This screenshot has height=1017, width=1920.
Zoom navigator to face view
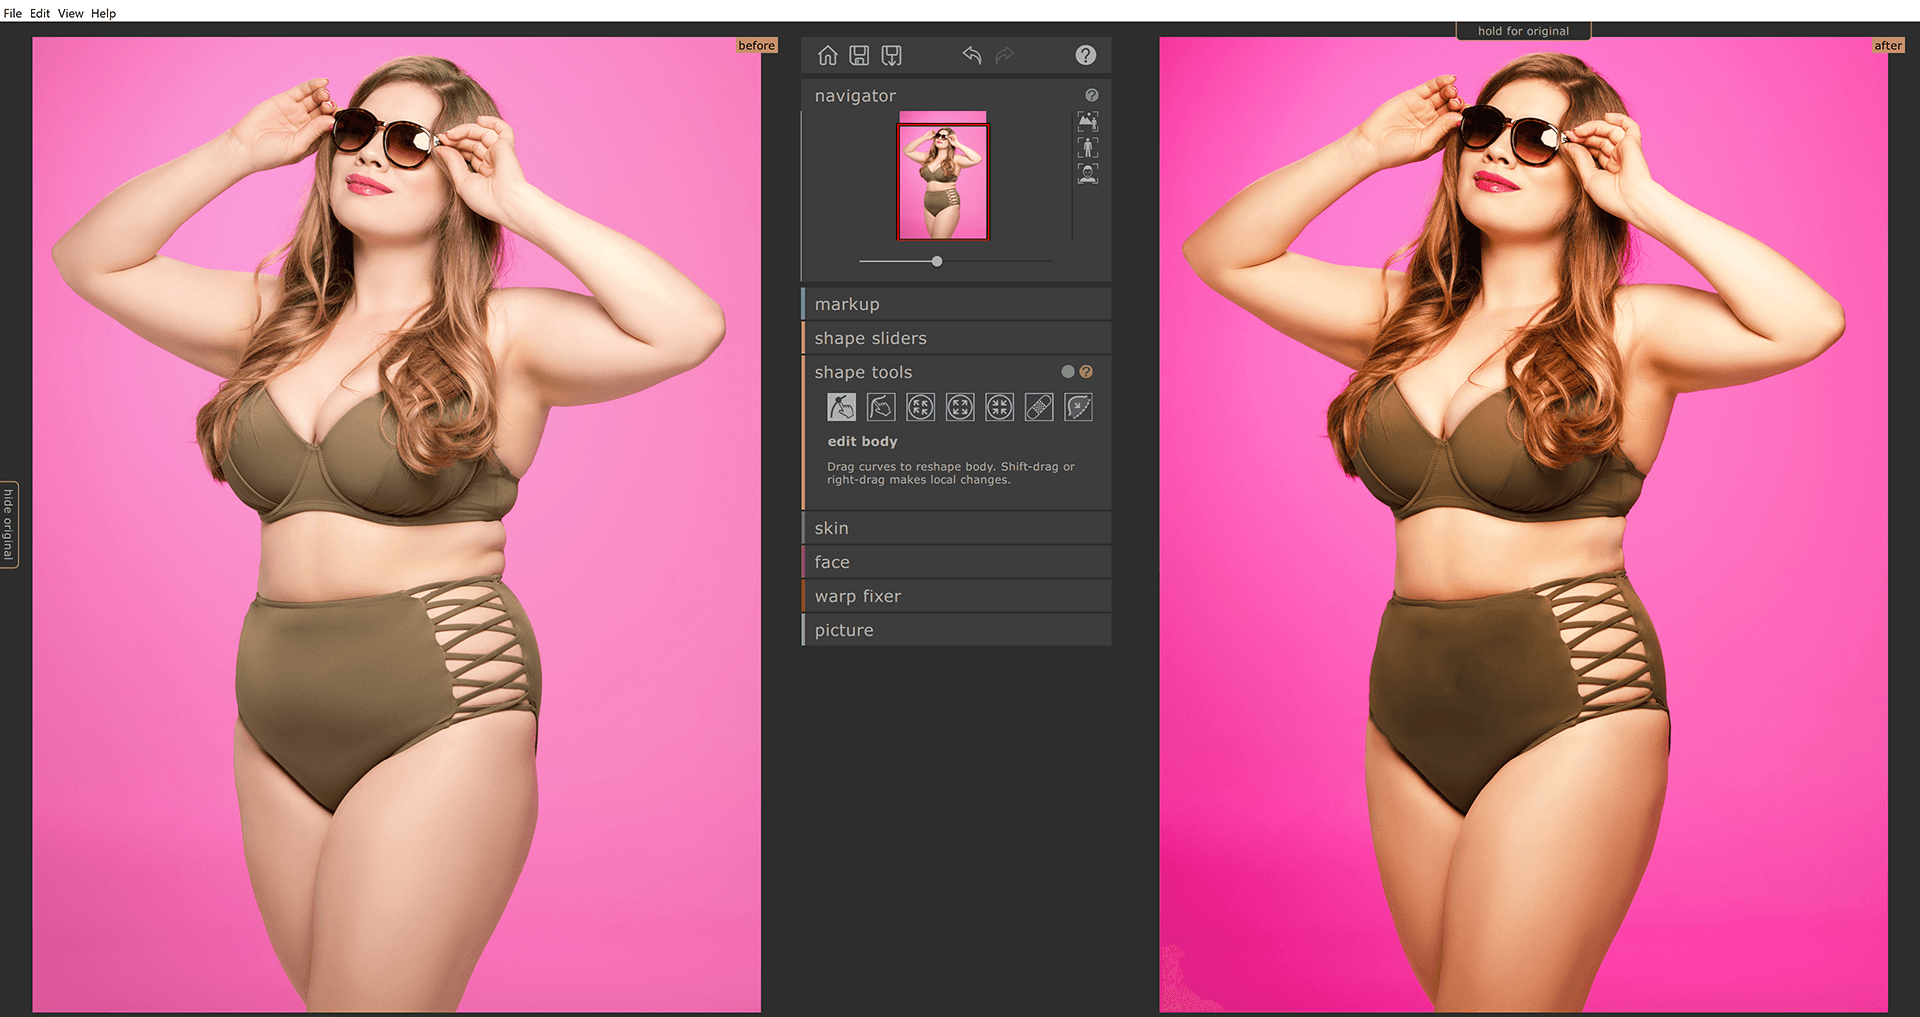[1088, 174]
